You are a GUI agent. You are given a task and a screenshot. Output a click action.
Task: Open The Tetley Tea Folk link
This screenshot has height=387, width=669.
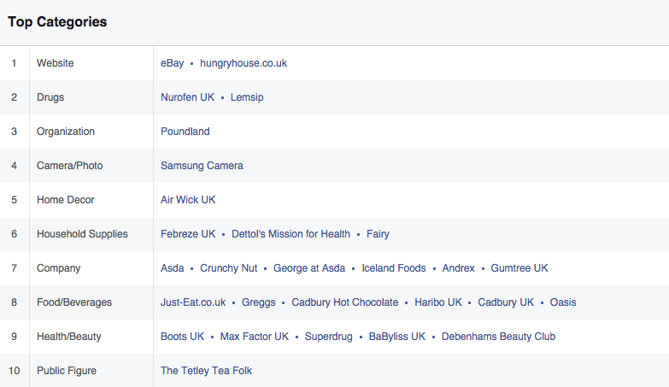[206, 370]
